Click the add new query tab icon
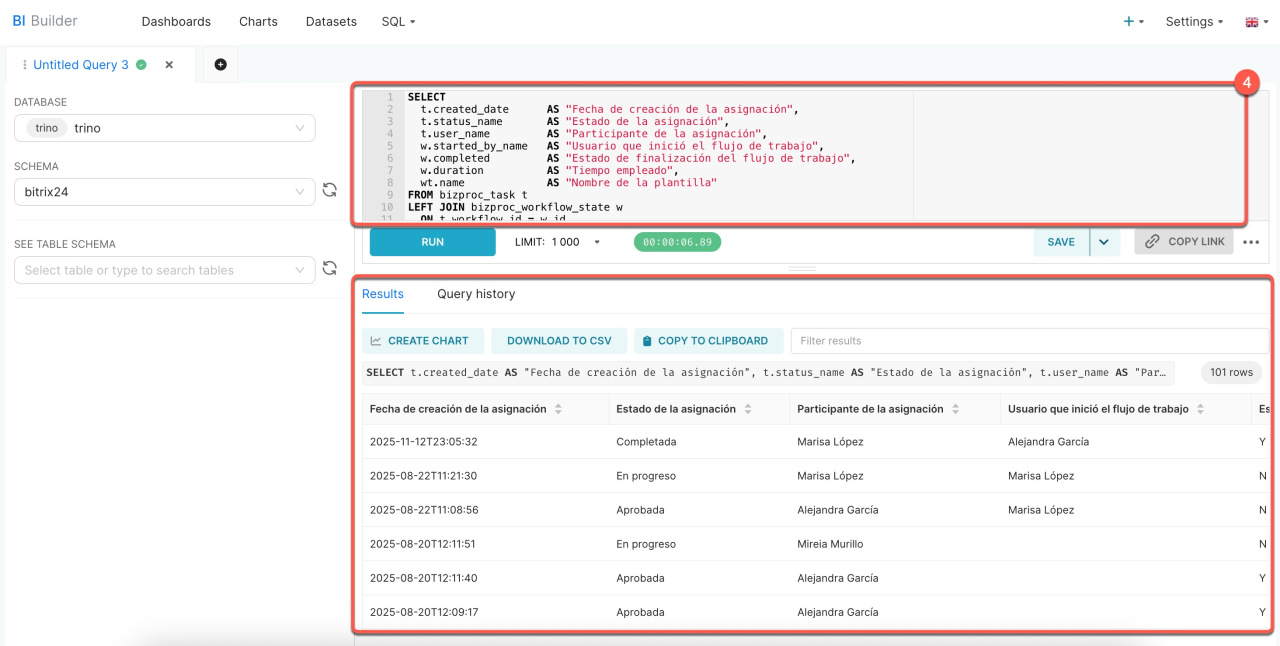The image size is (1280, 646). 220,64
